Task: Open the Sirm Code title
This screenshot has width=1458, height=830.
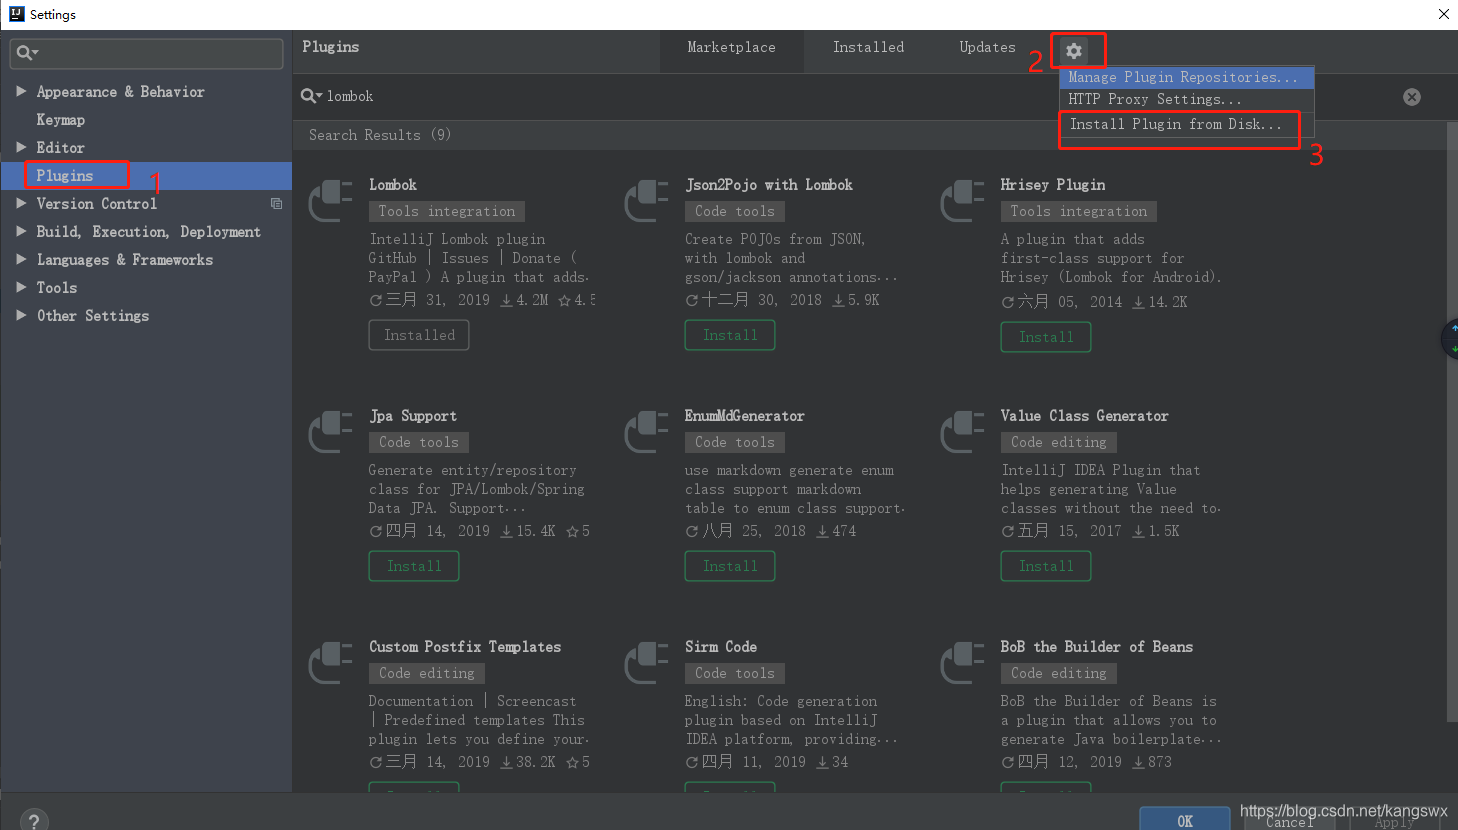Action: point(721,647)
